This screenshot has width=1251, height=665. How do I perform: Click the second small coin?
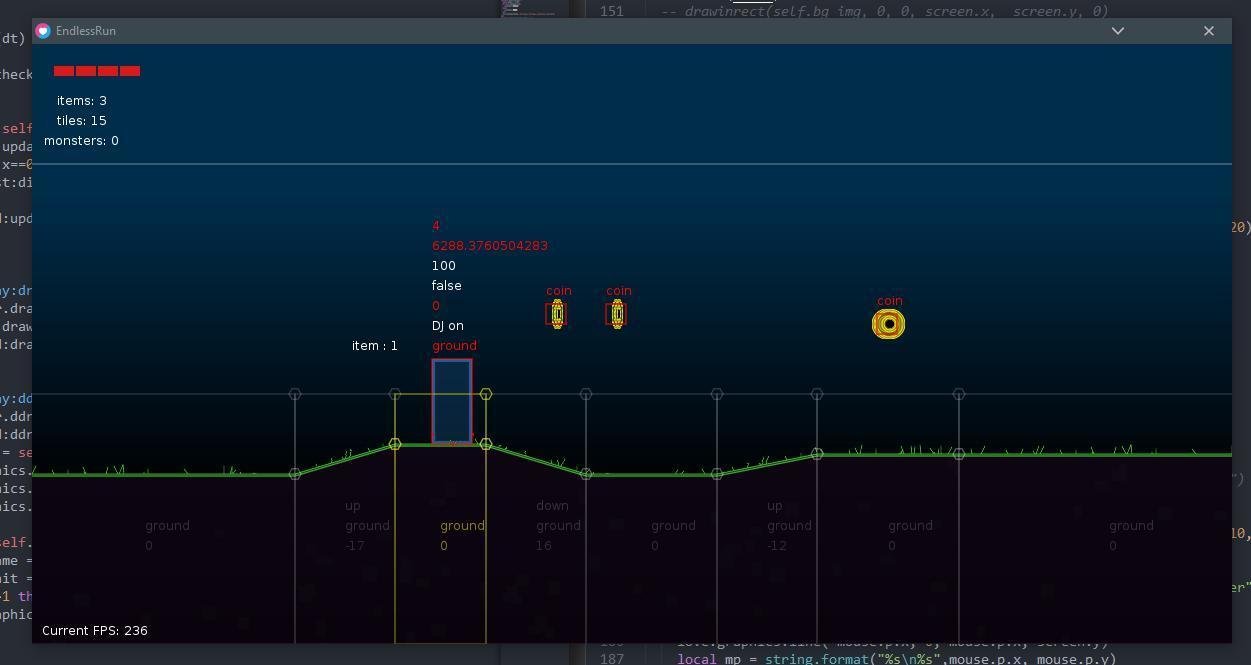[617, 314]
